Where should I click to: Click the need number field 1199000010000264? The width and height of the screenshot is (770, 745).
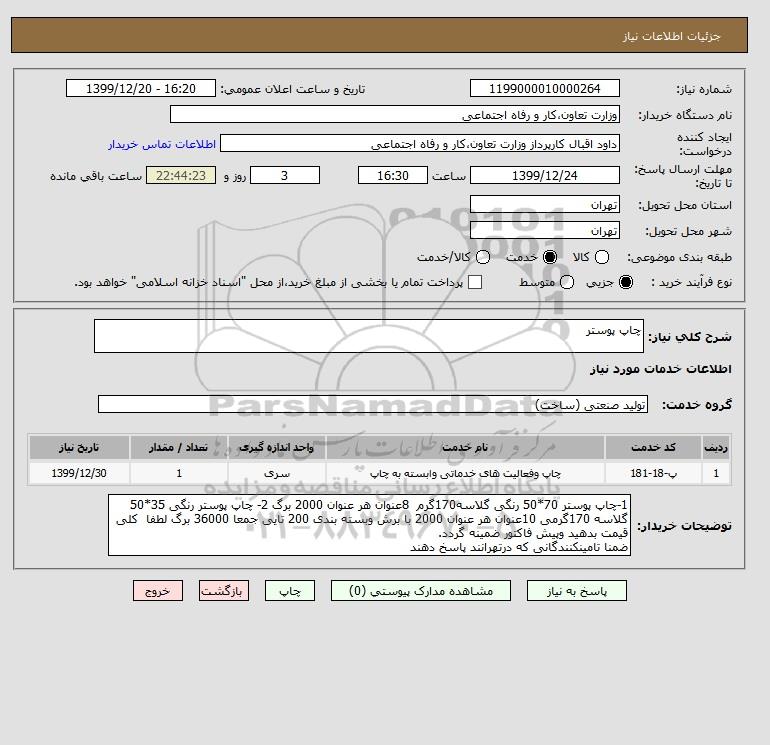coord(545,89)
